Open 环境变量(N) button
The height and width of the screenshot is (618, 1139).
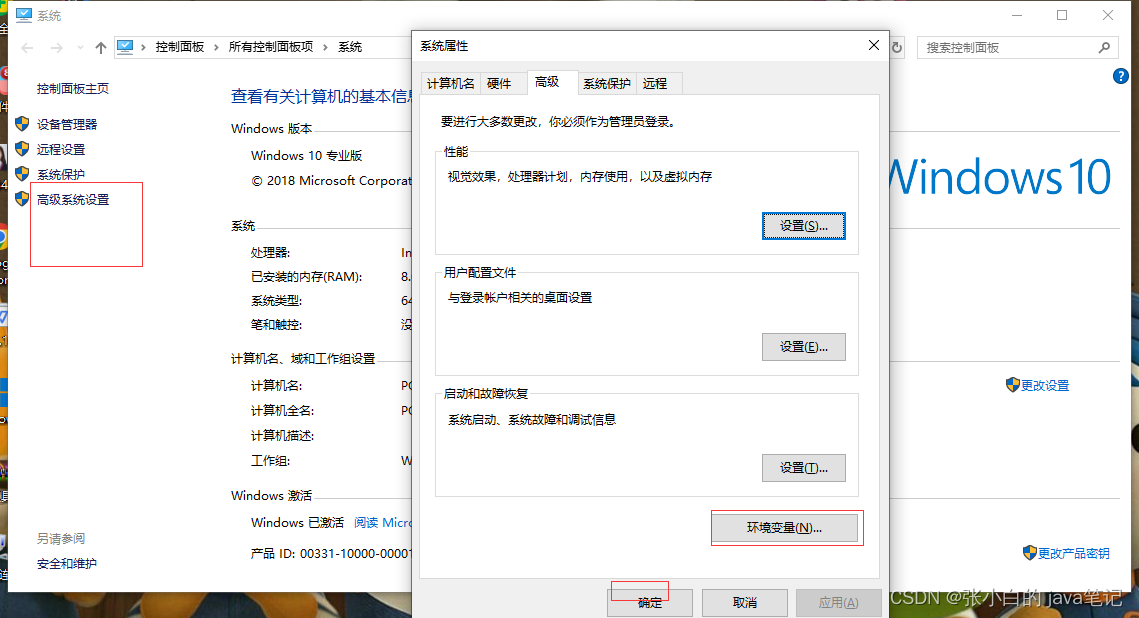785,528
